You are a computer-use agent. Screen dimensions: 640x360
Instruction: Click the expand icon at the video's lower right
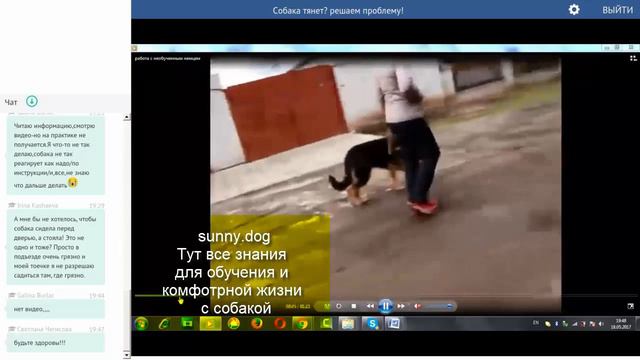(x=631, y=306)
